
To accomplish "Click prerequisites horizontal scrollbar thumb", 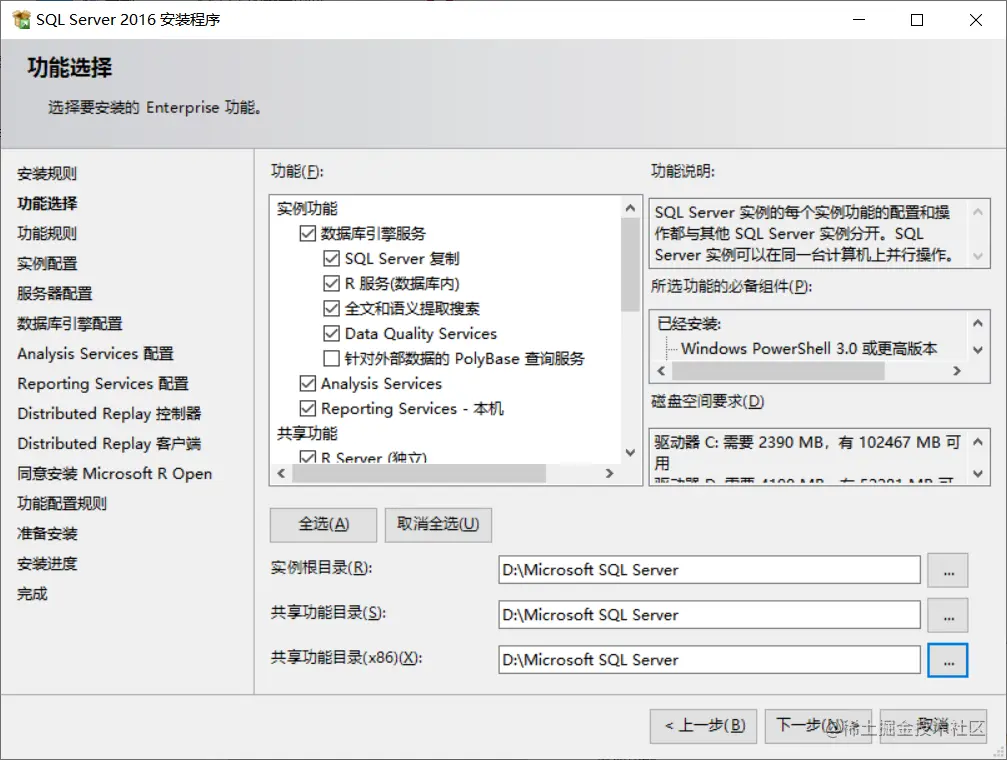I will pyautogui.click(x=778, y=371).
